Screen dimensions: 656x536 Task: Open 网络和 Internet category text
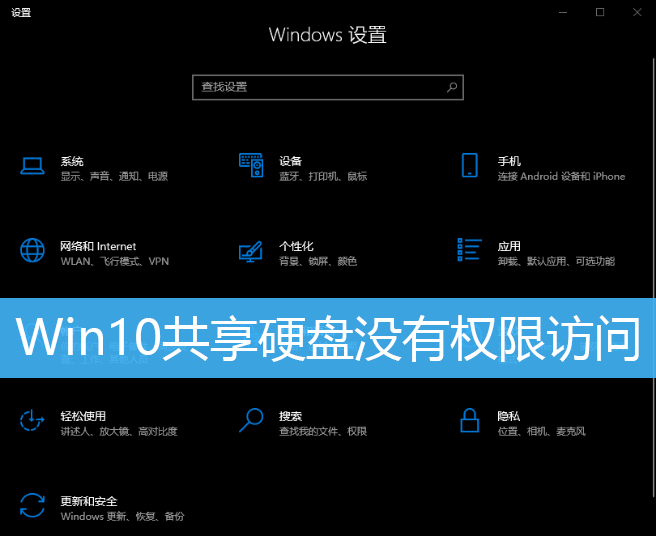98,246
